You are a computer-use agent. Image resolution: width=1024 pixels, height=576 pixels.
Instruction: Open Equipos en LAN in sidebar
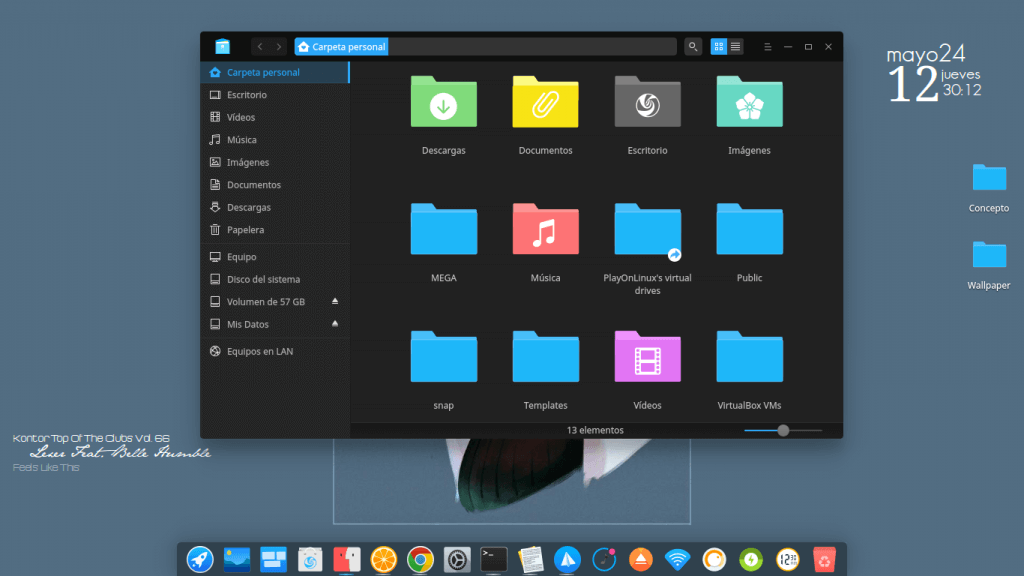click(259, 352)
